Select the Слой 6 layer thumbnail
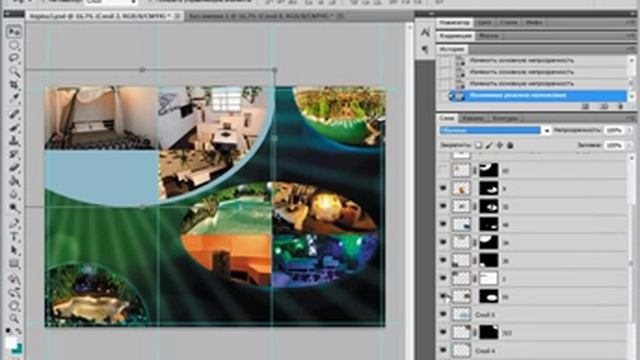Image resolution: width=640 pixels, height=360 pixels. (x=461, y=314)
